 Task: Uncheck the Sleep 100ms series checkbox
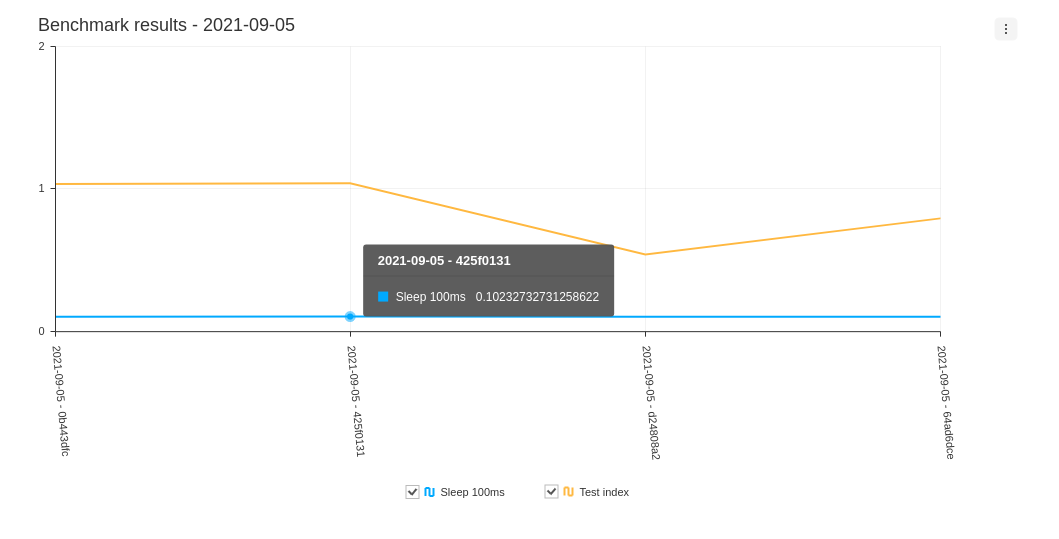tap(412, 492)
